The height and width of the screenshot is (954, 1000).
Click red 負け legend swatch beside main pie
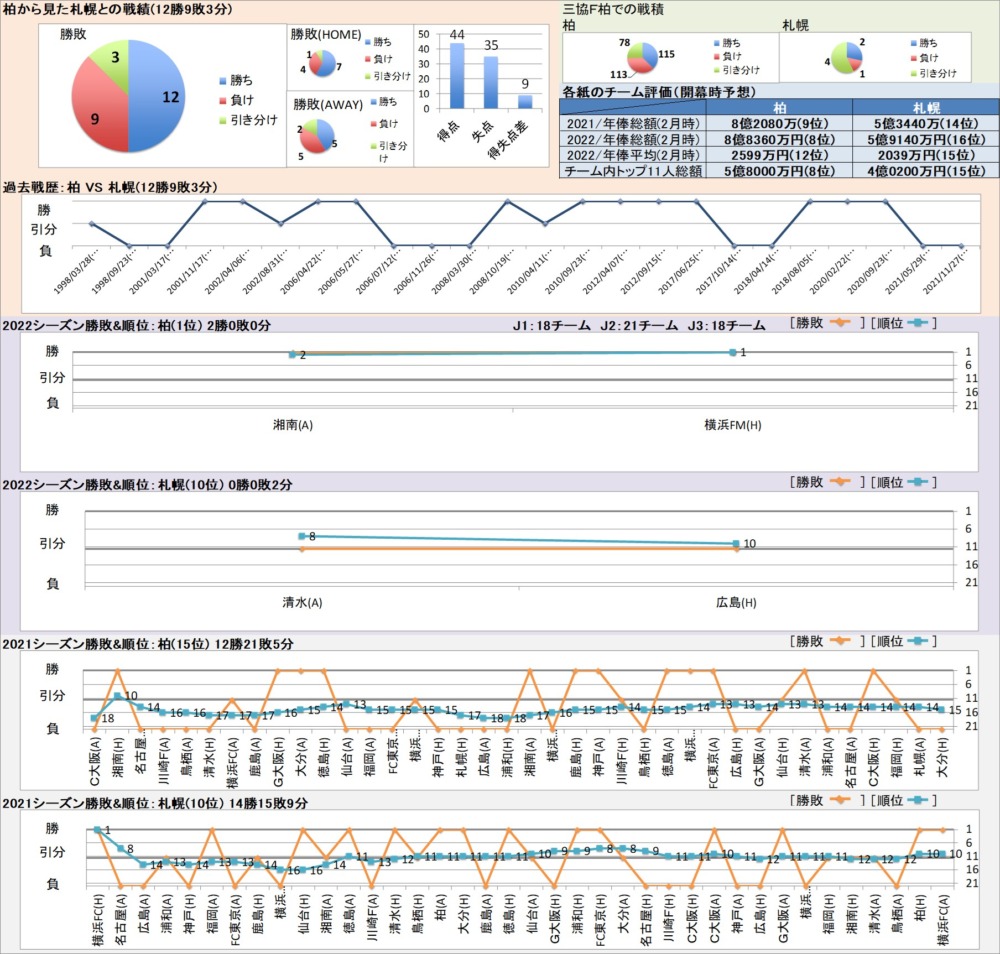point(222,100)
